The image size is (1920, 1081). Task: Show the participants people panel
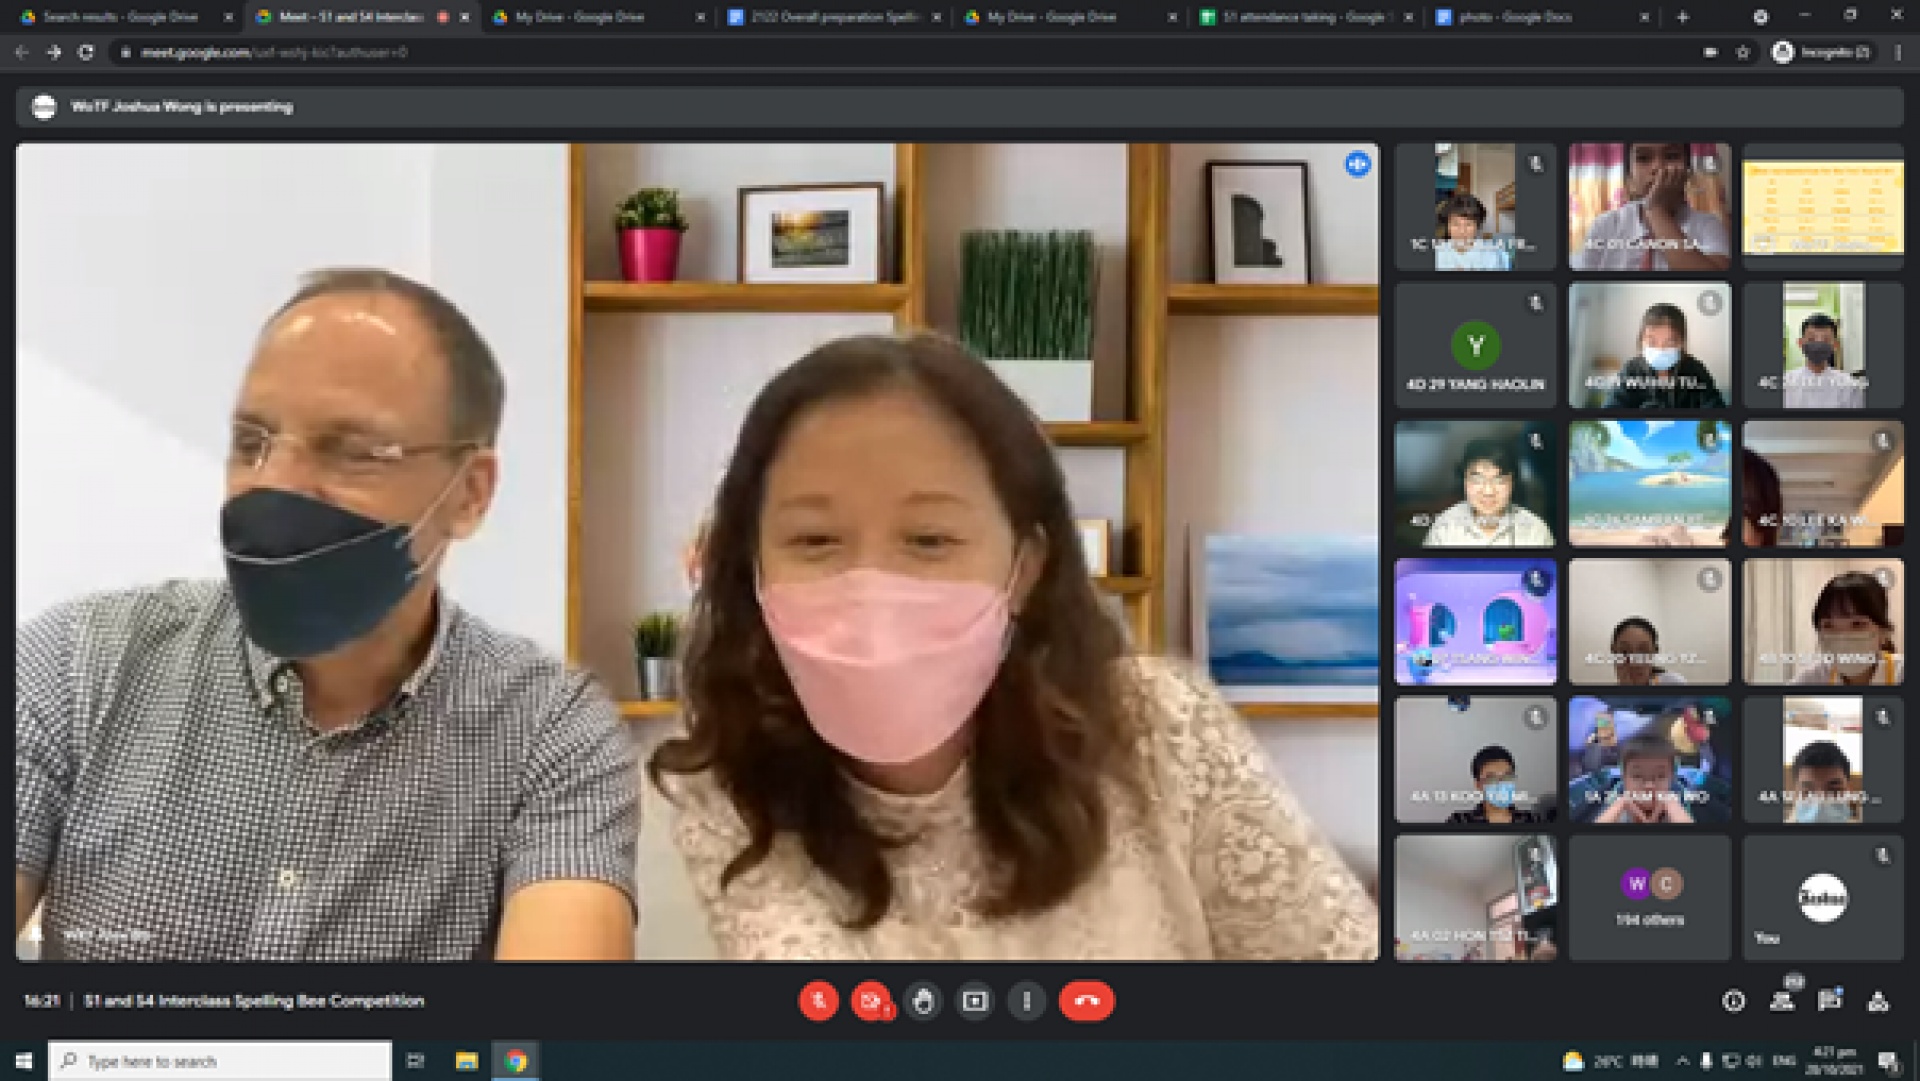pos(1782,1001)
